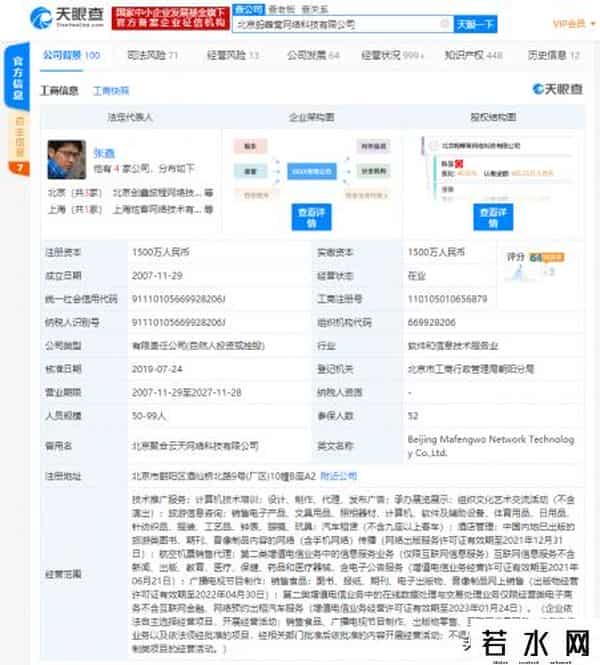Select the credit code 91110105669928206J beside 统一社会信用代码

179,299
